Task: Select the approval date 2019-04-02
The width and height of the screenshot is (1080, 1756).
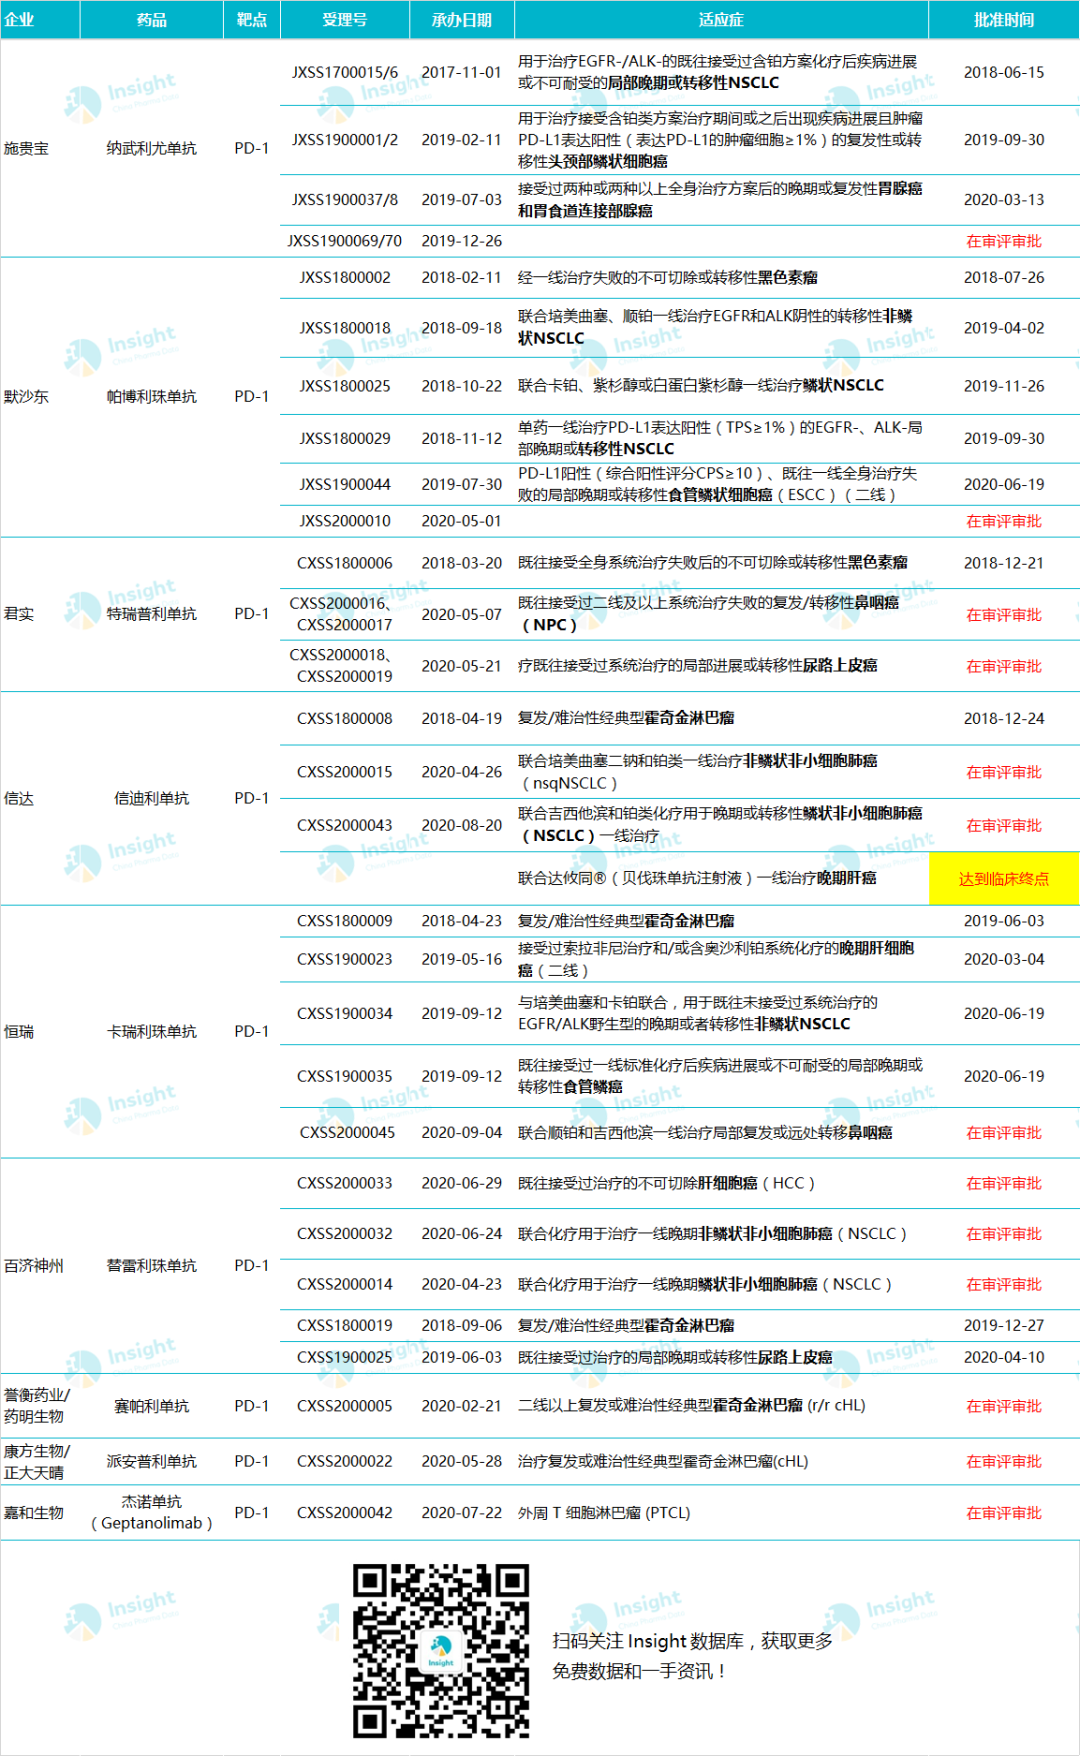Action: coord(1004,327)
